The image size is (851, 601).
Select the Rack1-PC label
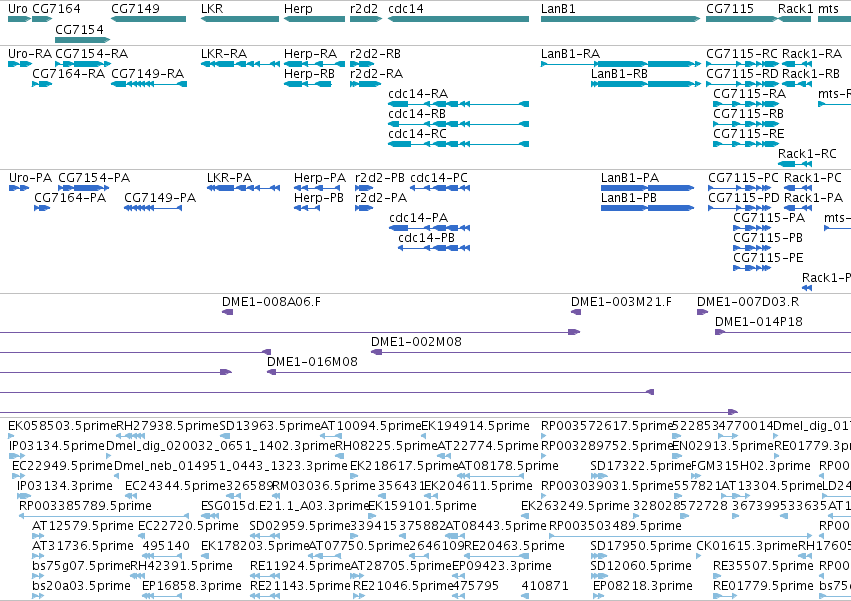click(813, 178)
